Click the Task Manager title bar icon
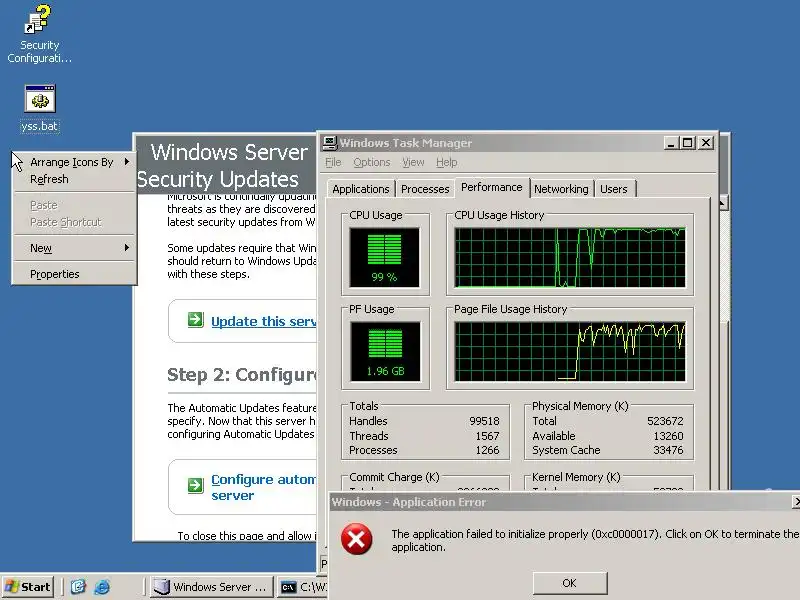Screen dimensions: 800x600 tap(330, 143)
